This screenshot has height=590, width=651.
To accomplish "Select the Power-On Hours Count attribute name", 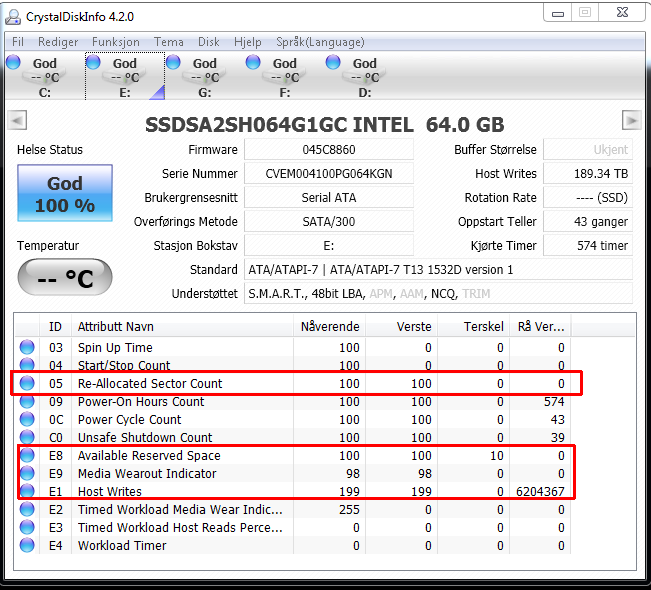I will point(141,401).
